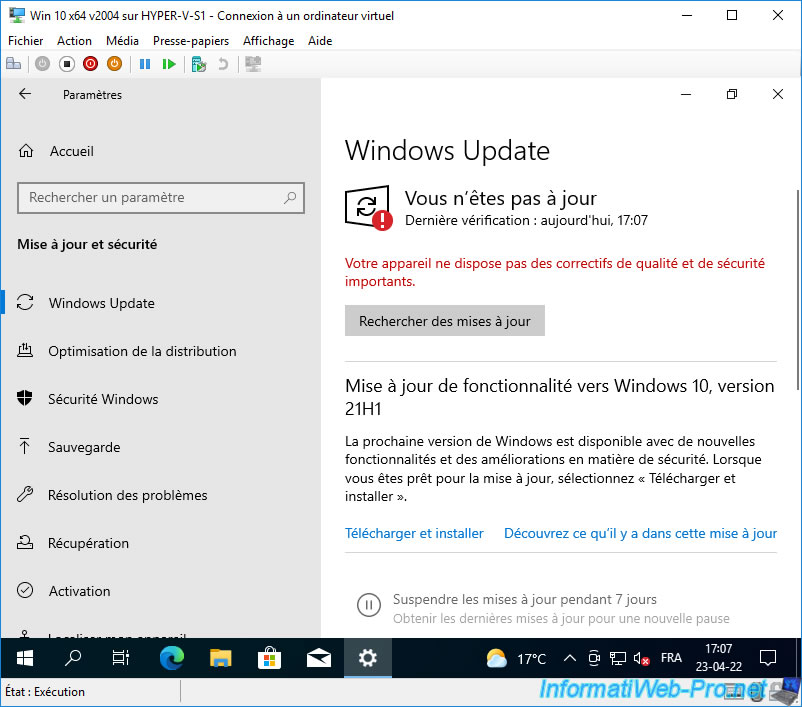Click Rechercher des mises à jour button
Viewport: 802px width, 707px height.
tap(444, 321)
